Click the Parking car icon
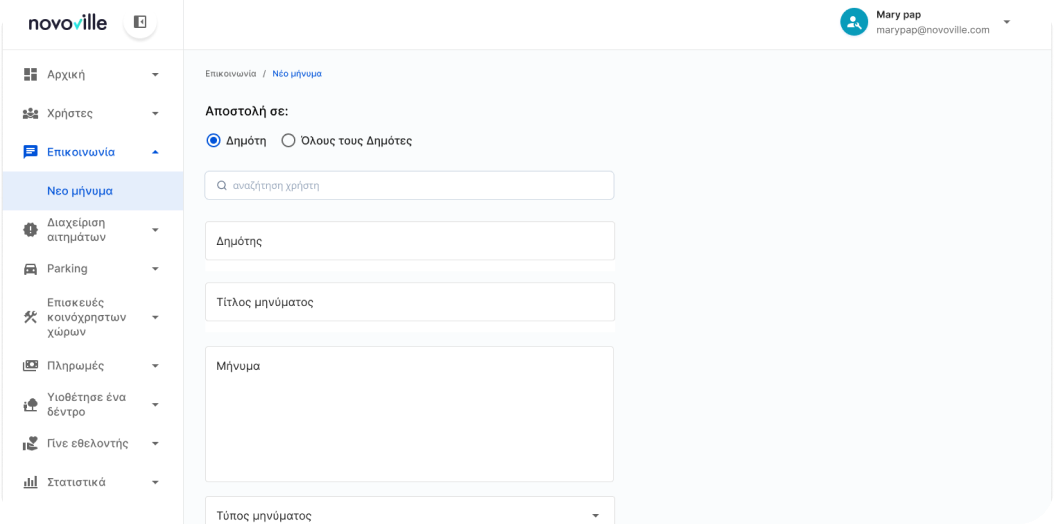Viewport: 1054px width, 524px height. point(30,269)
